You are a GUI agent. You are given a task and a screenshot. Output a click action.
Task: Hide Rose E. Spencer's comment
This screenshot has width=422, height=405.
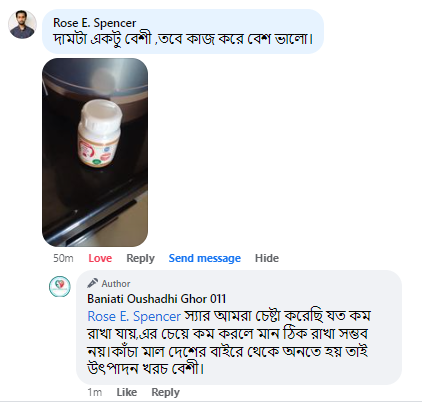[267, 258]
